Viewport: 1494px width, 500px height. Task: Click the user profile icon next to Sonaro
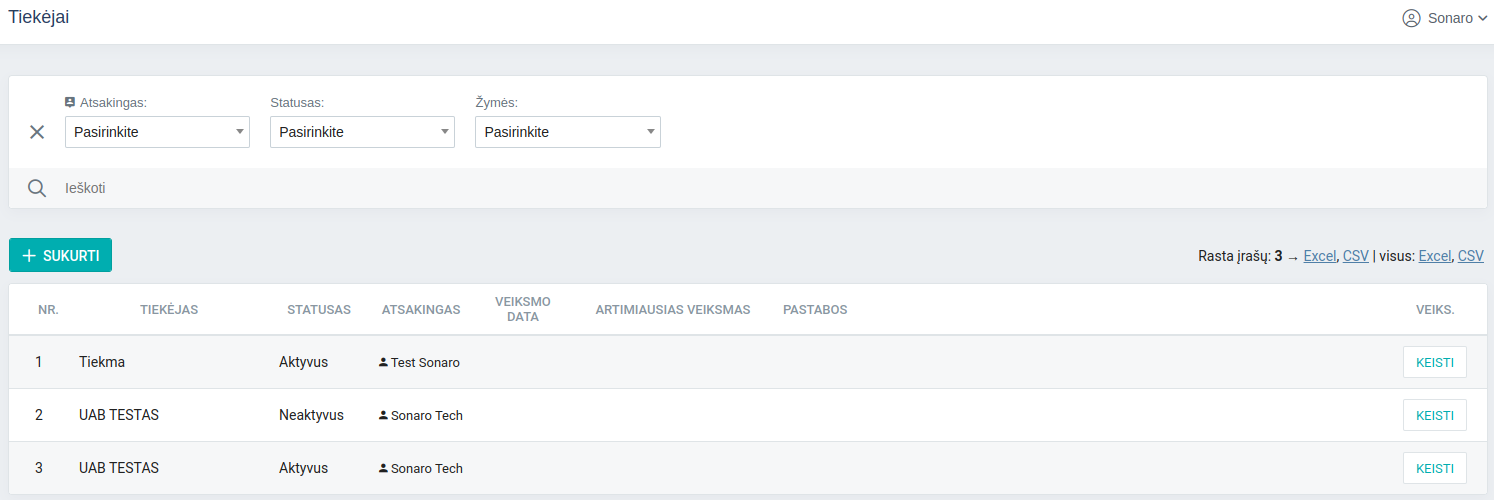[x=1411, y=18]
